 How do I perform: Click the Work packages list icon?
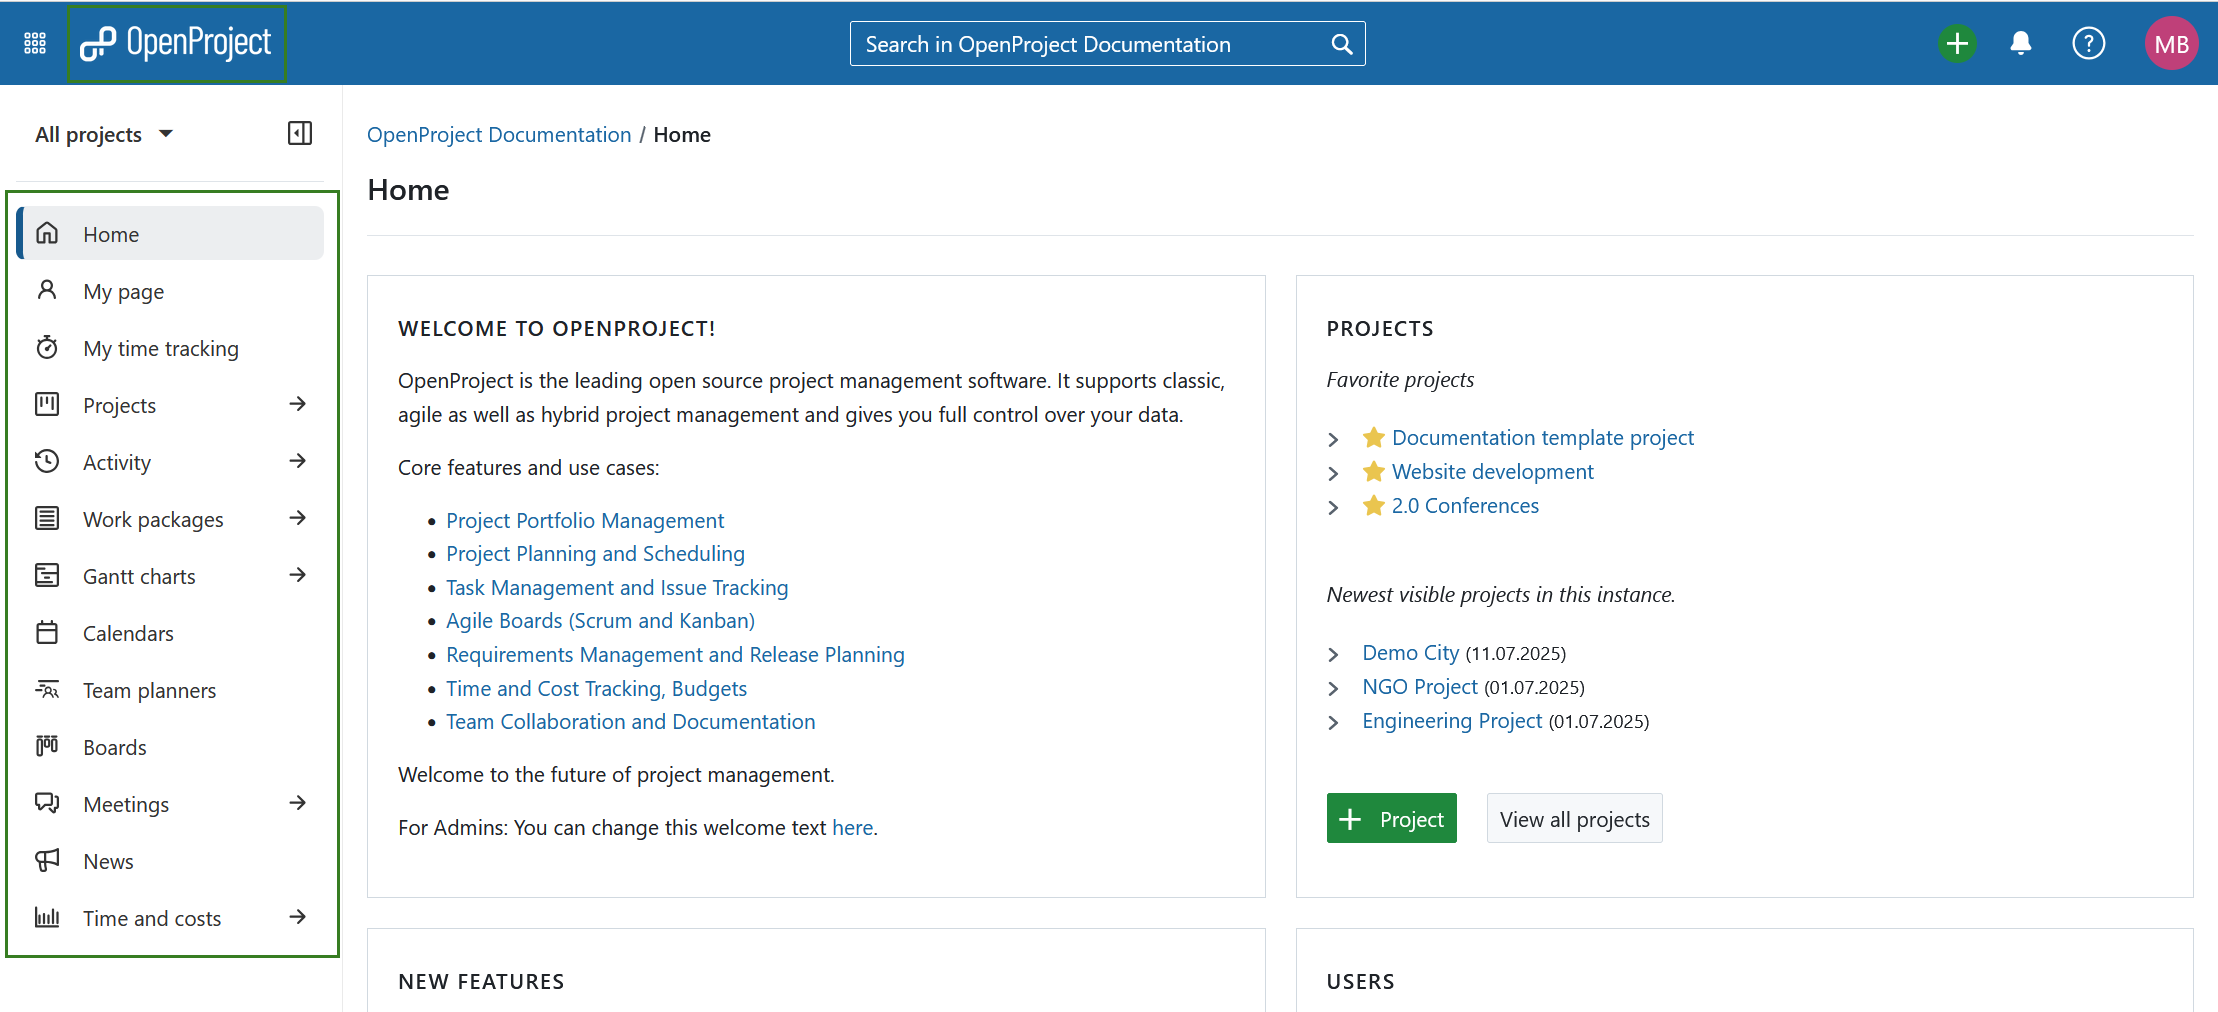tap(47, 518)
